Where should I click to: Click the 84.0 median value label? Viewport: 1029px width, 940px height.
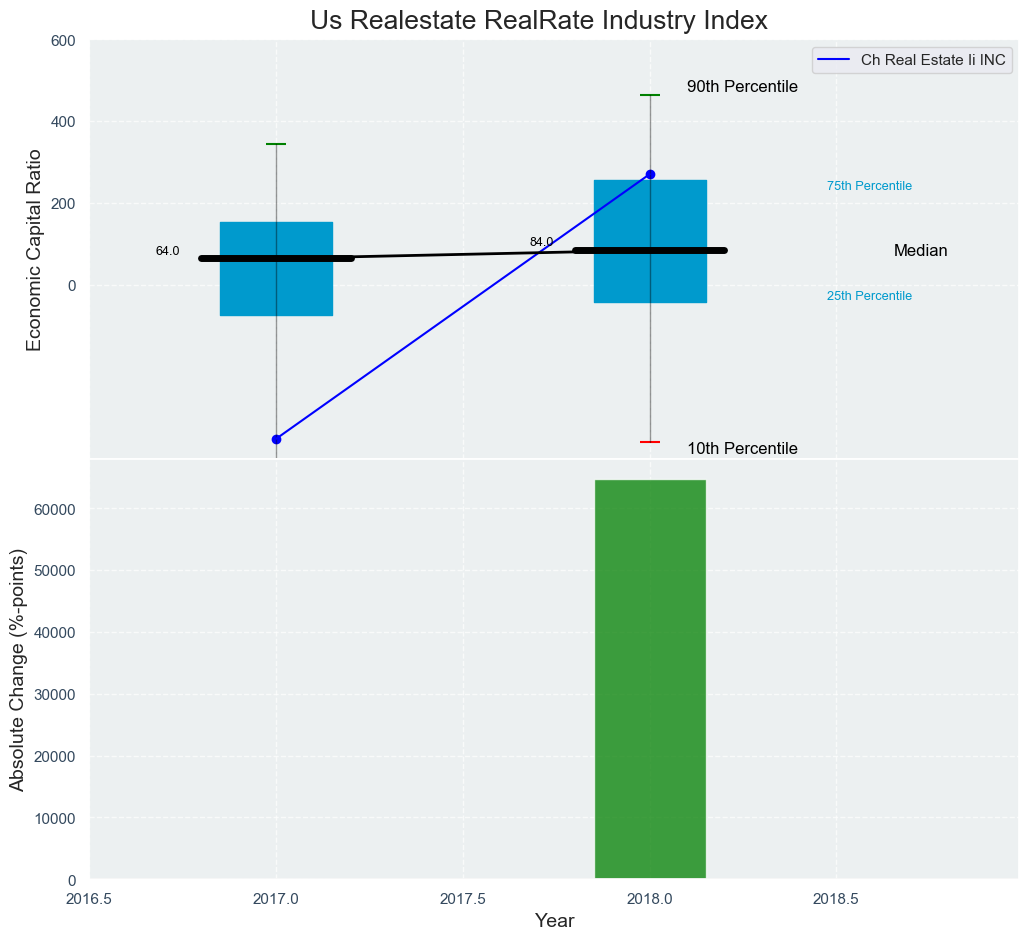coord(541,242)
